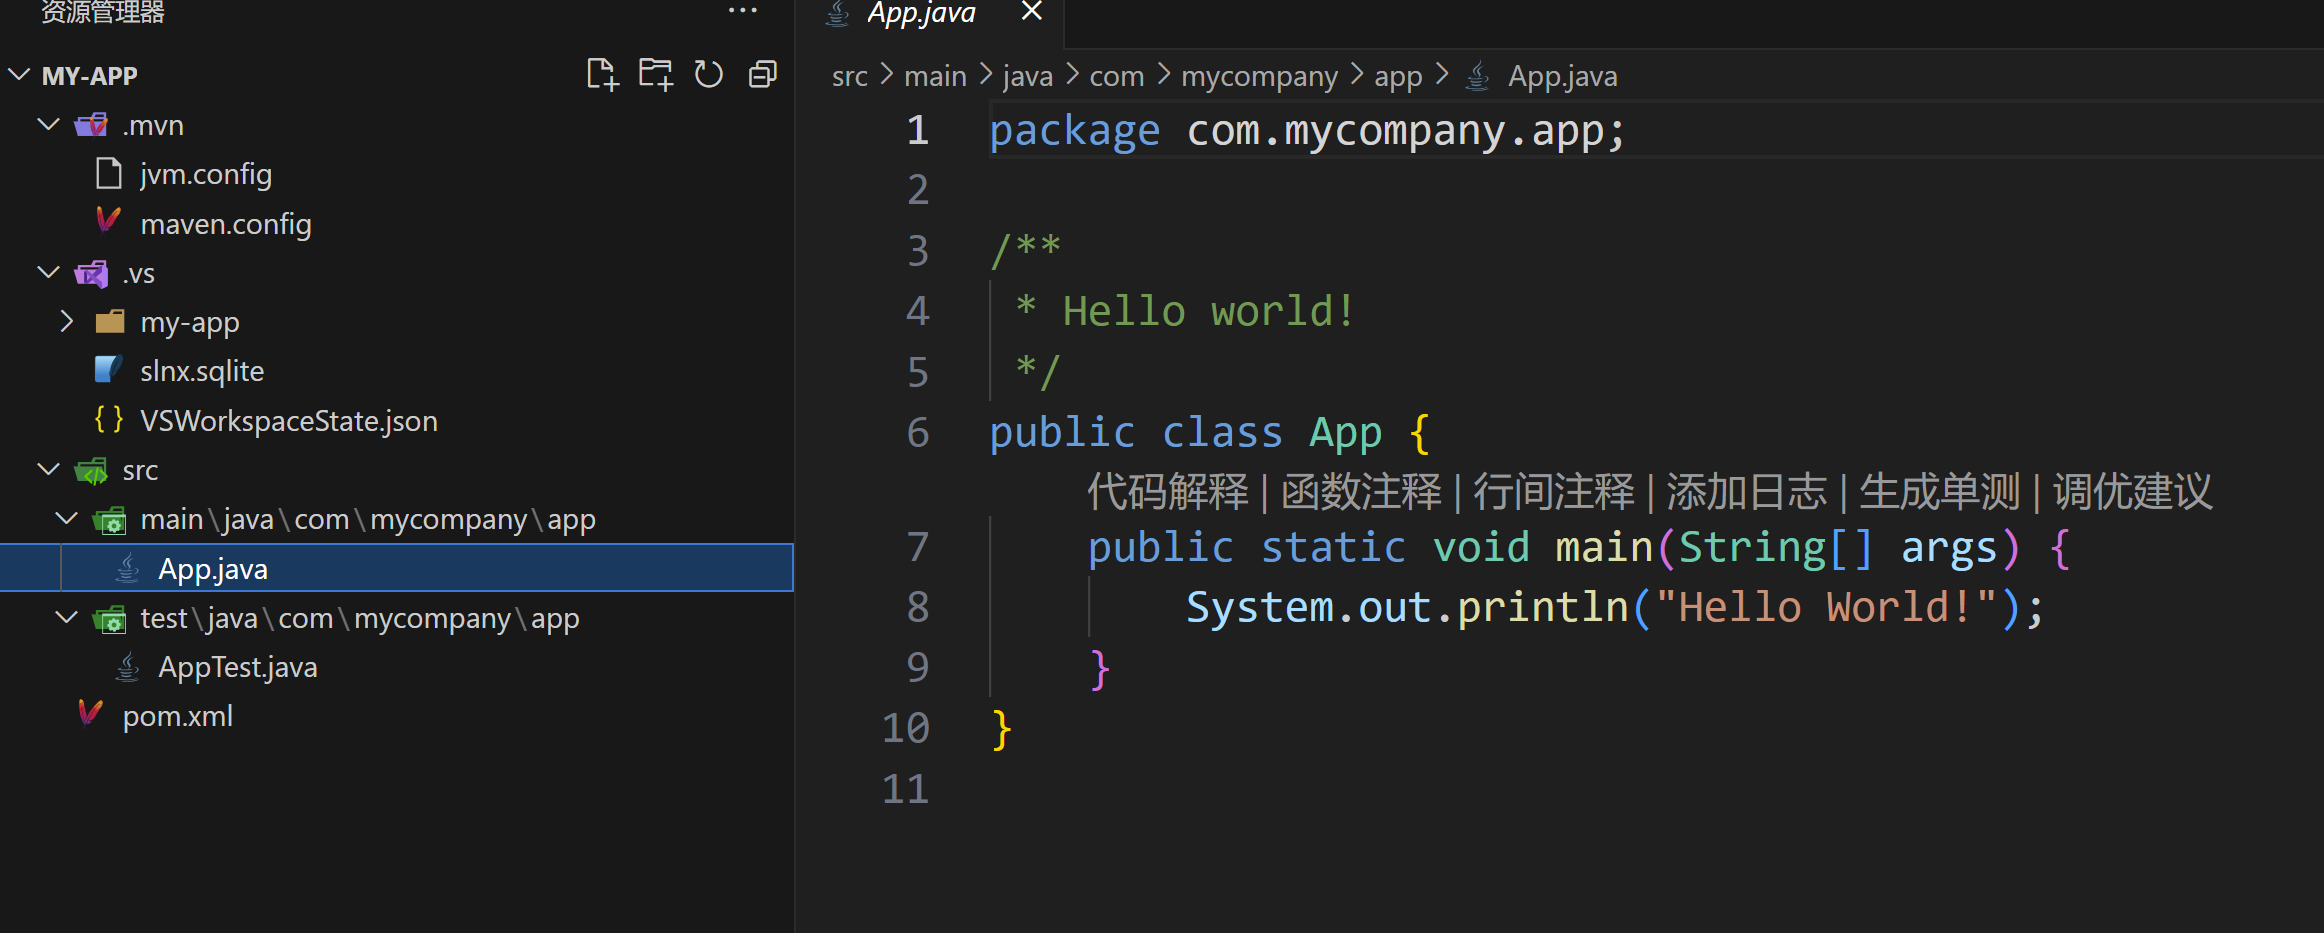This screenshot has height=933, width=2324.
Task: Click the my-app folder icon
Action: [109, 322]
